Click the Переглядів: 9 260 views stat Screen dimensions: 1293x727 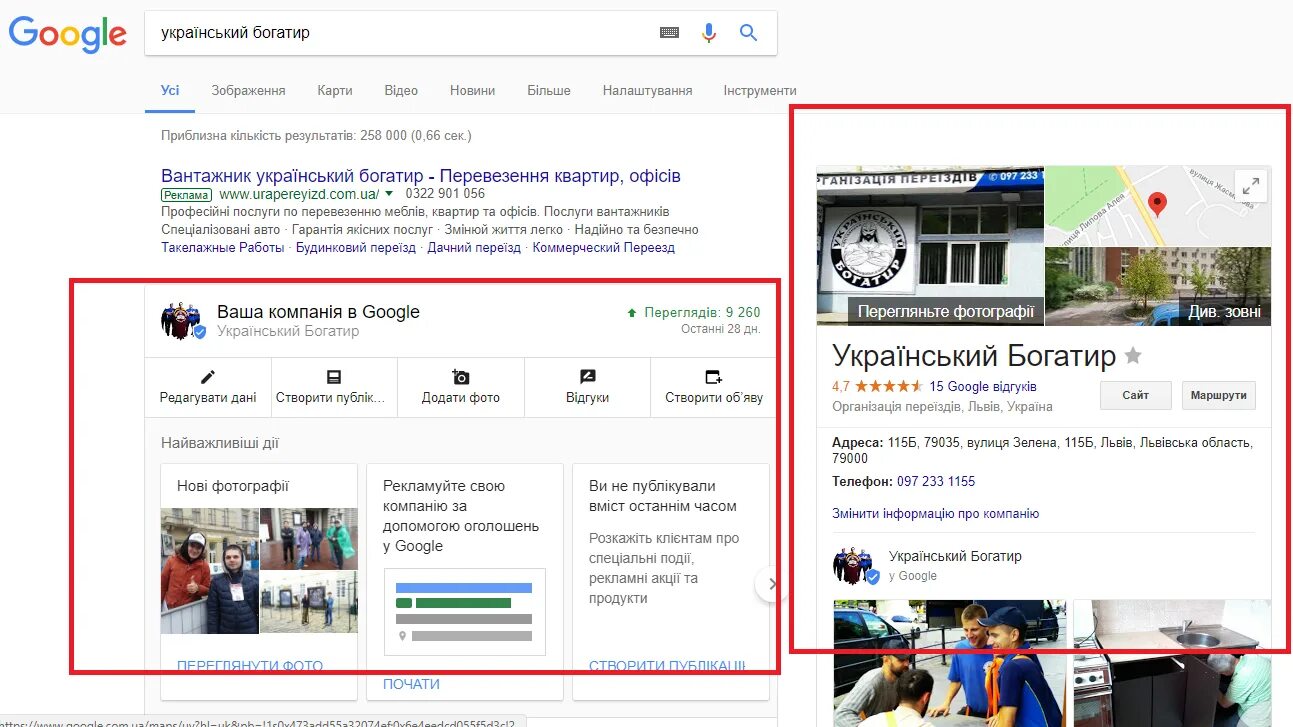click(x=693, y=312)
